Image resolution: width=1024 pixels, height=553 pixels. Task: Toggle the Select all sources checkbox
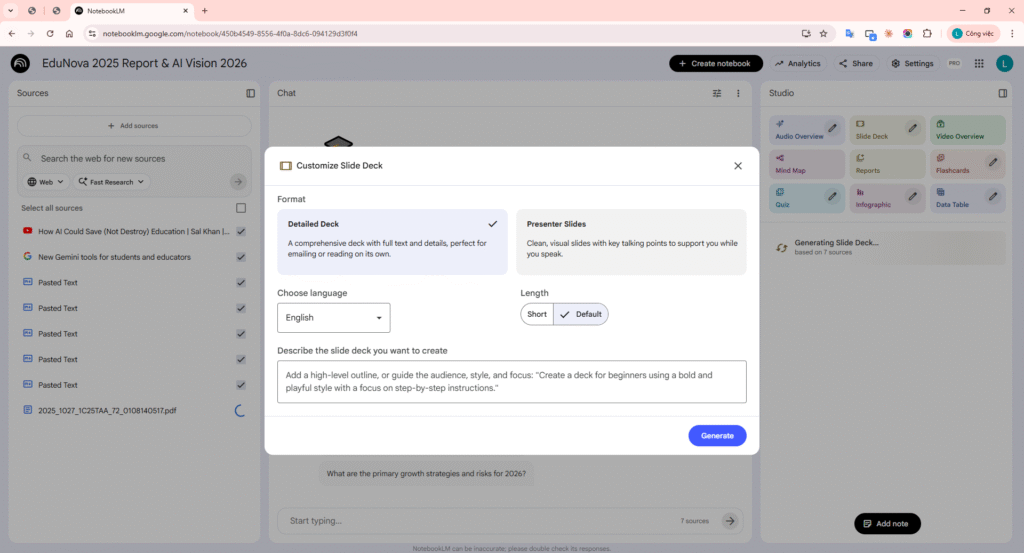pyautogui.click(x=241, y=208)
